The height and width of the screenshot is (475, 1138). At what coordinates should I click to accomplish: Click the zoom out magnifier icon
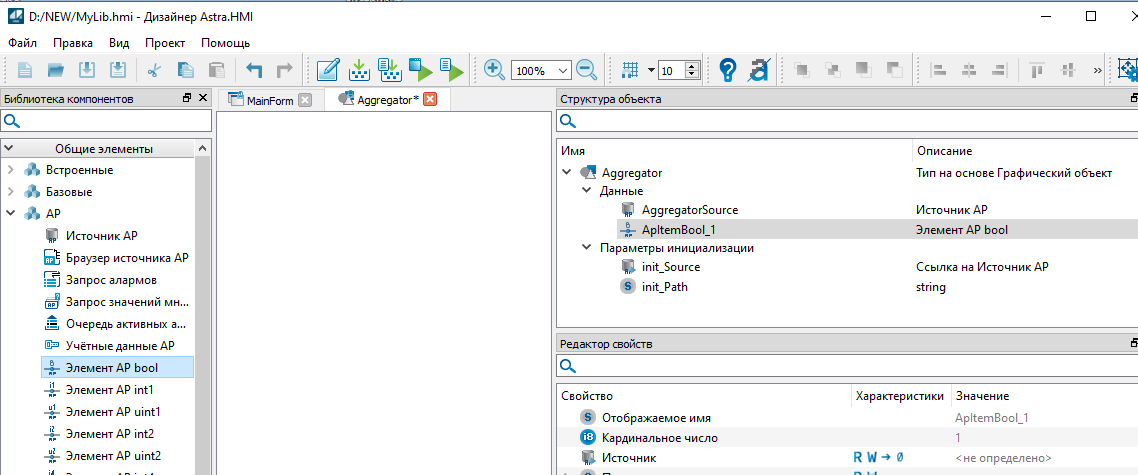586,70
